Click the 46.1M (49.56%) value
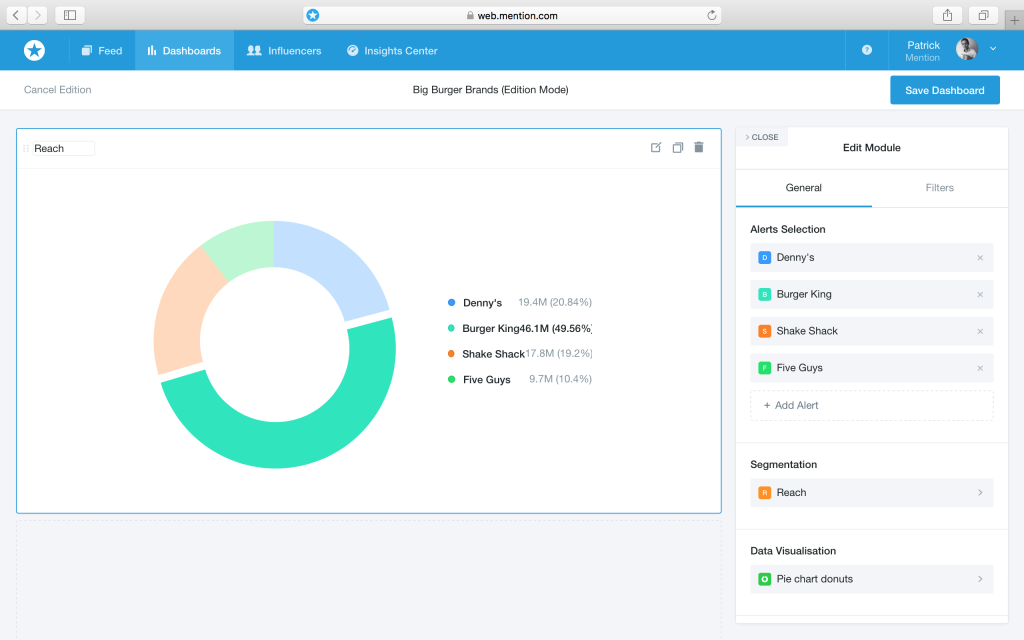The width and height of the screenshot is (1024, 640). click(x=556, y=328)
